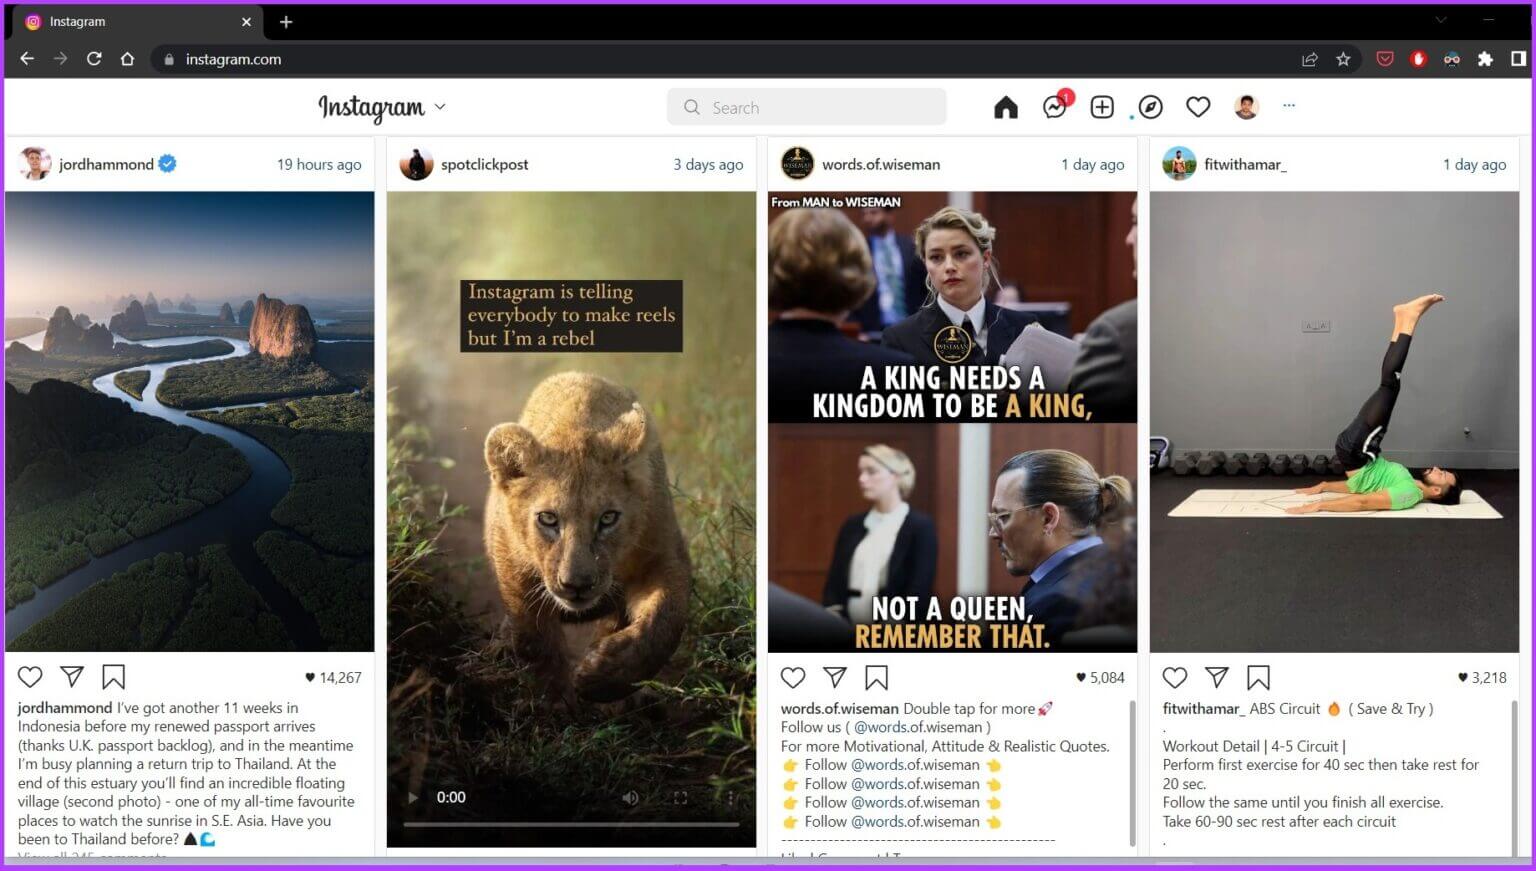Open words.of.wiseman profile name in header
Image resolution: width=1536 pixels, height=871 pixels.
[x=881, y=164]
